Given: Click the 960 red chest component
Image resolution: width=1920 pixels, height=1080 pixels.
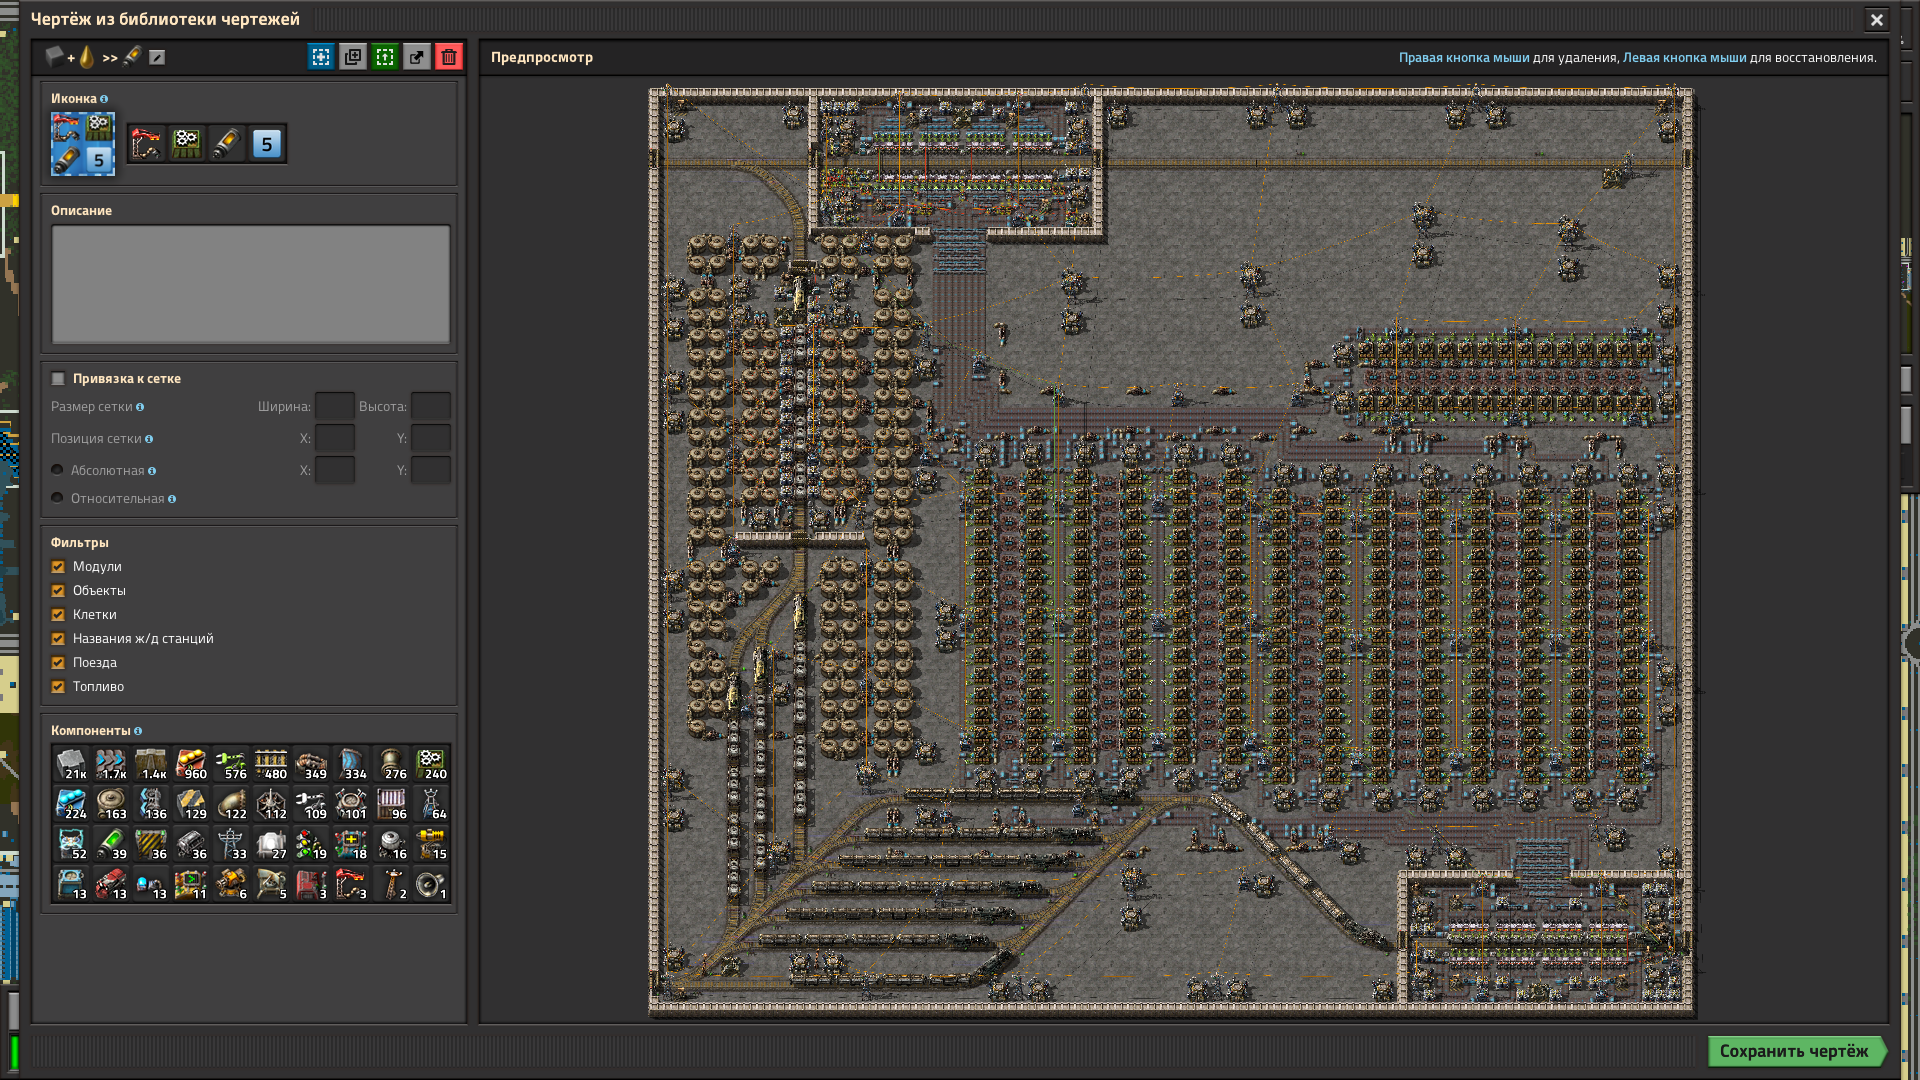Looking at the screenshot, I should tap(191, 764).
